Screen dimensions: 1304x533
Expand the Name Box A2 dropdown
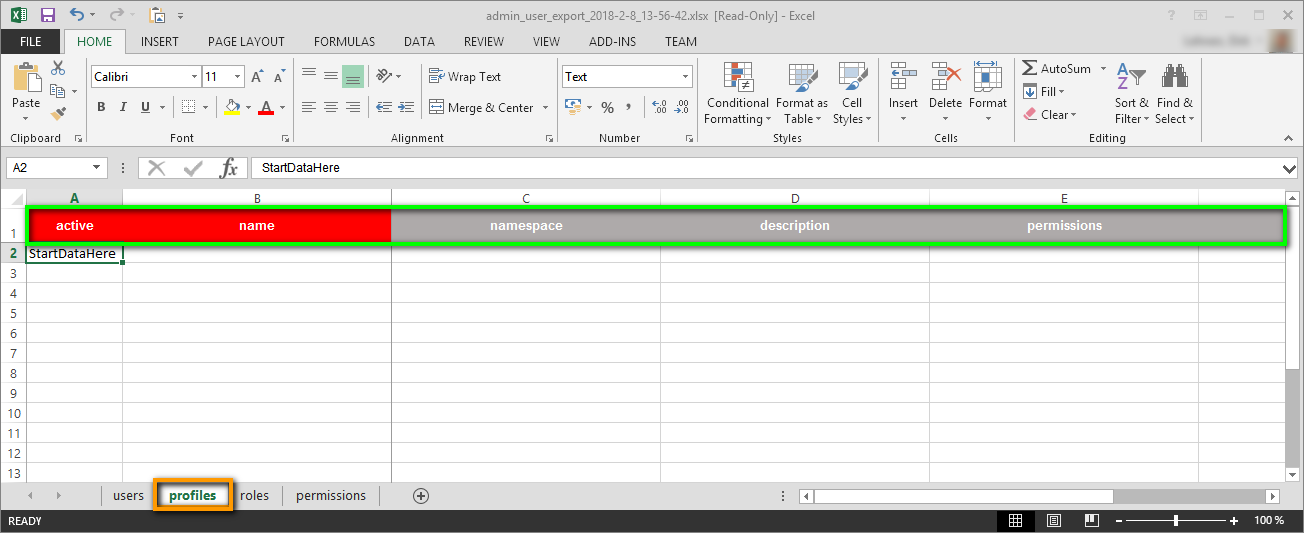97,168
